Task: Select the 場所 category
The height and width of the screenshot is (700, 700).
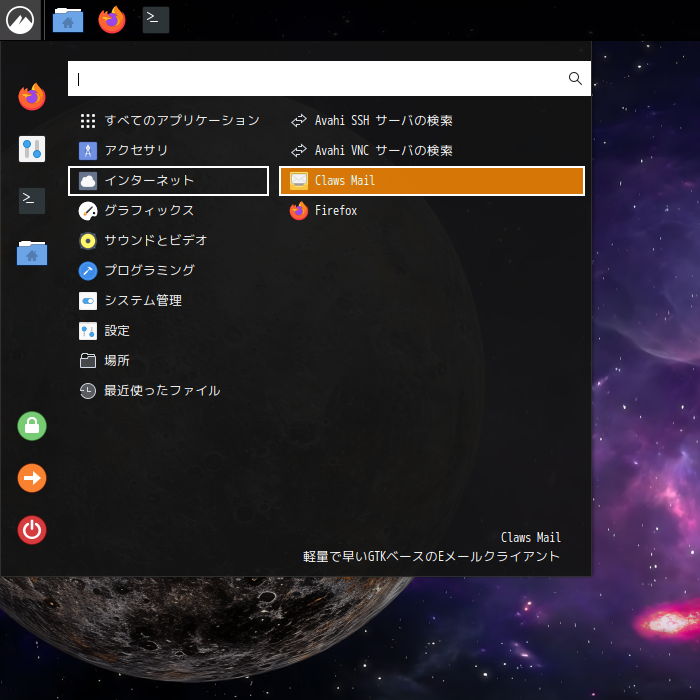Action: point(169,361)
